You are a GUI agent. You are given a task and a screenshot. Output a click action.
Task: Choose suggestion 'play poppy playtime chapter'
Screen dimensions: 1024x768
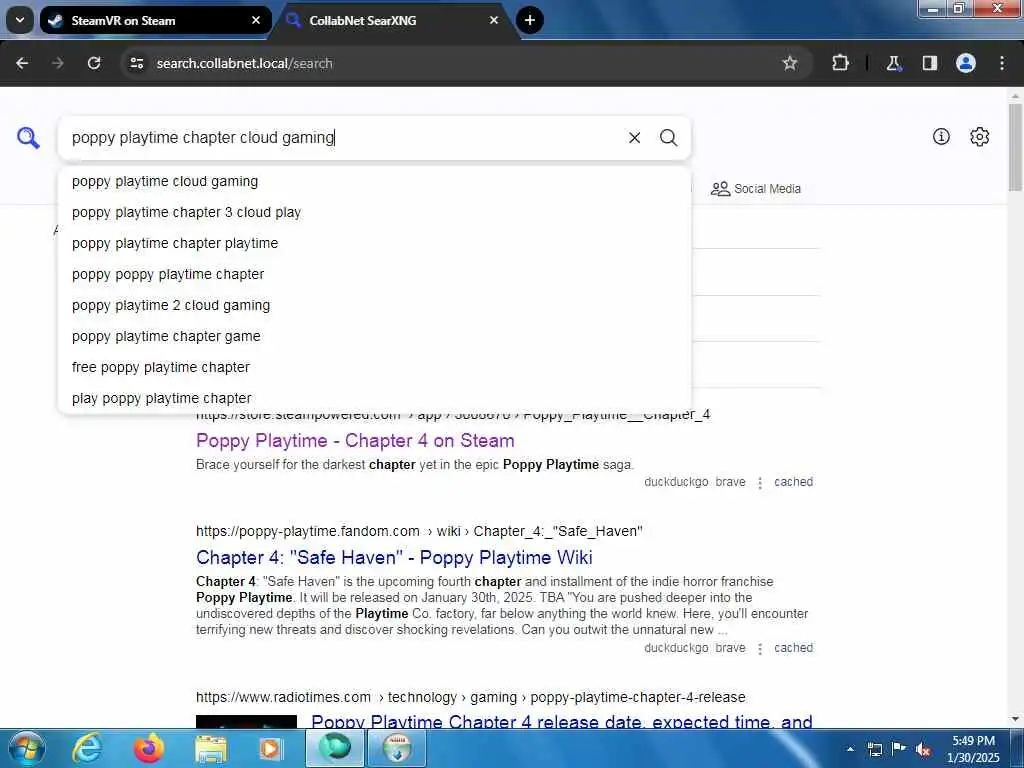pyautogui.click(x=375, y=398)
